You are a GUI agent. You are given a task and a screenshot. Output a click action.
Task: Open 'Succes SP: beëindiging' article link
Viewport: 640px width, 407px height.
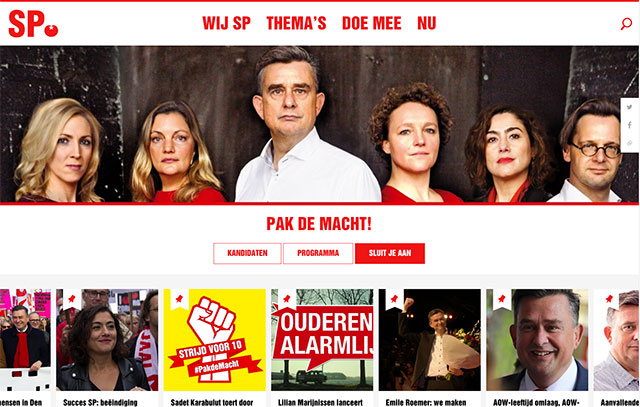coord(100,403)
